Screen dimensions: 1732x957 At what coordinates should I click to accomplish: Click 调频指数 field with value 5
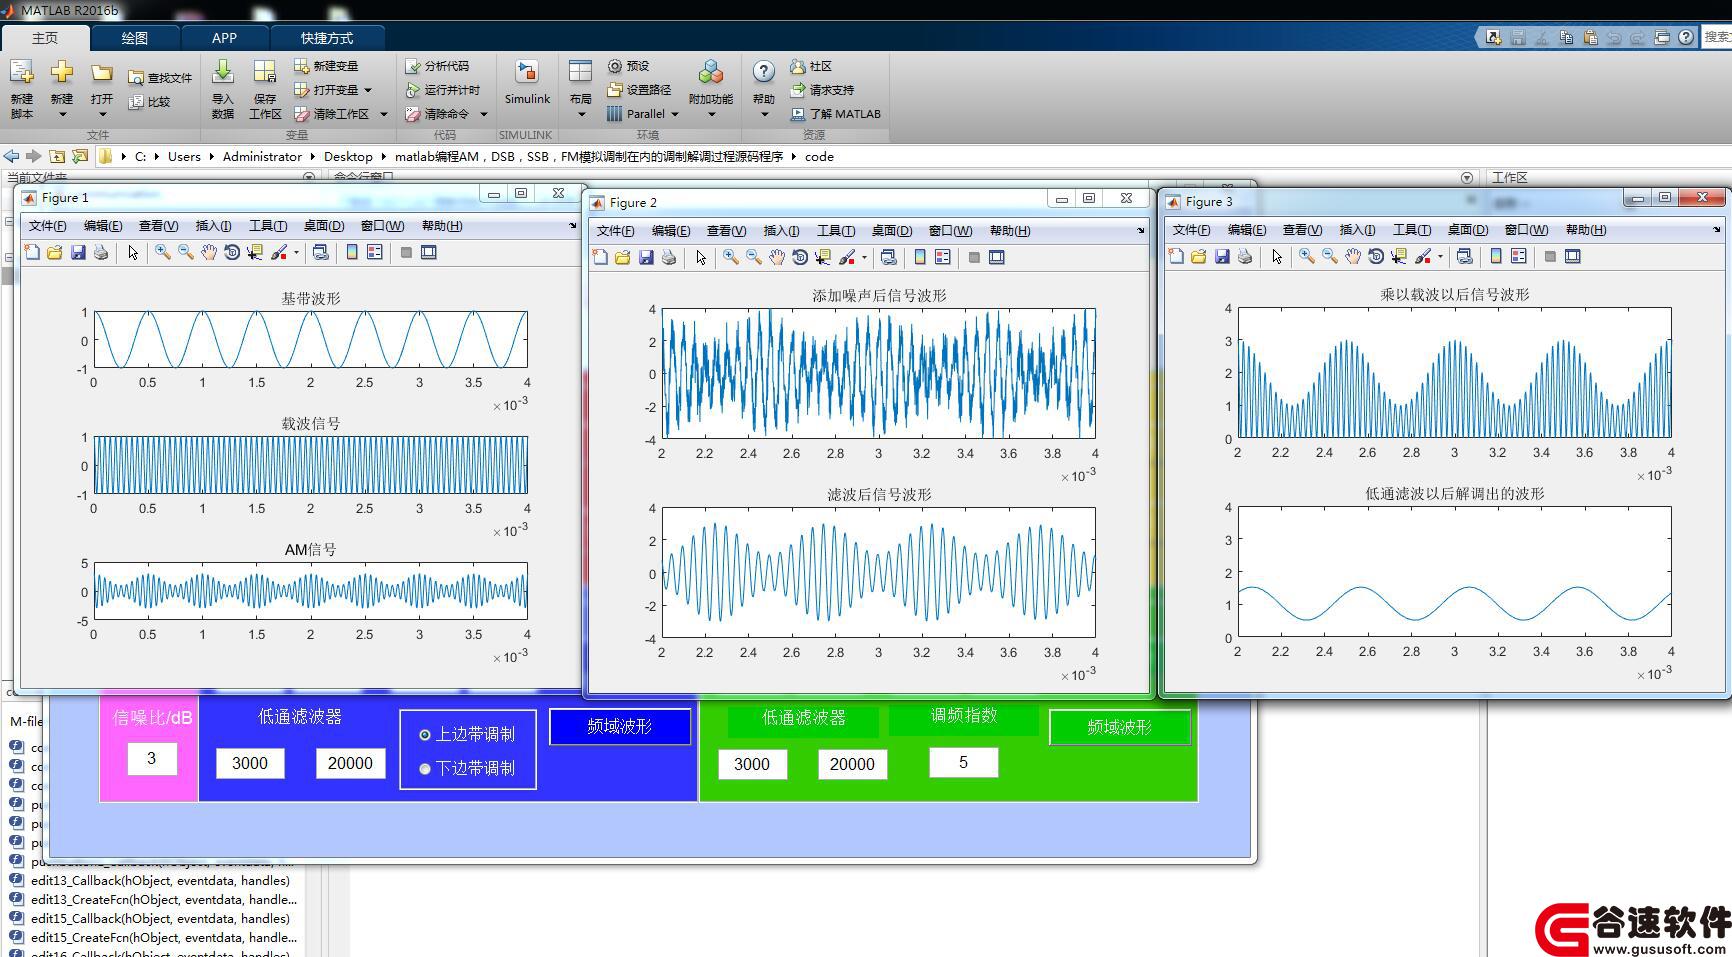click(x=963, y=763)
